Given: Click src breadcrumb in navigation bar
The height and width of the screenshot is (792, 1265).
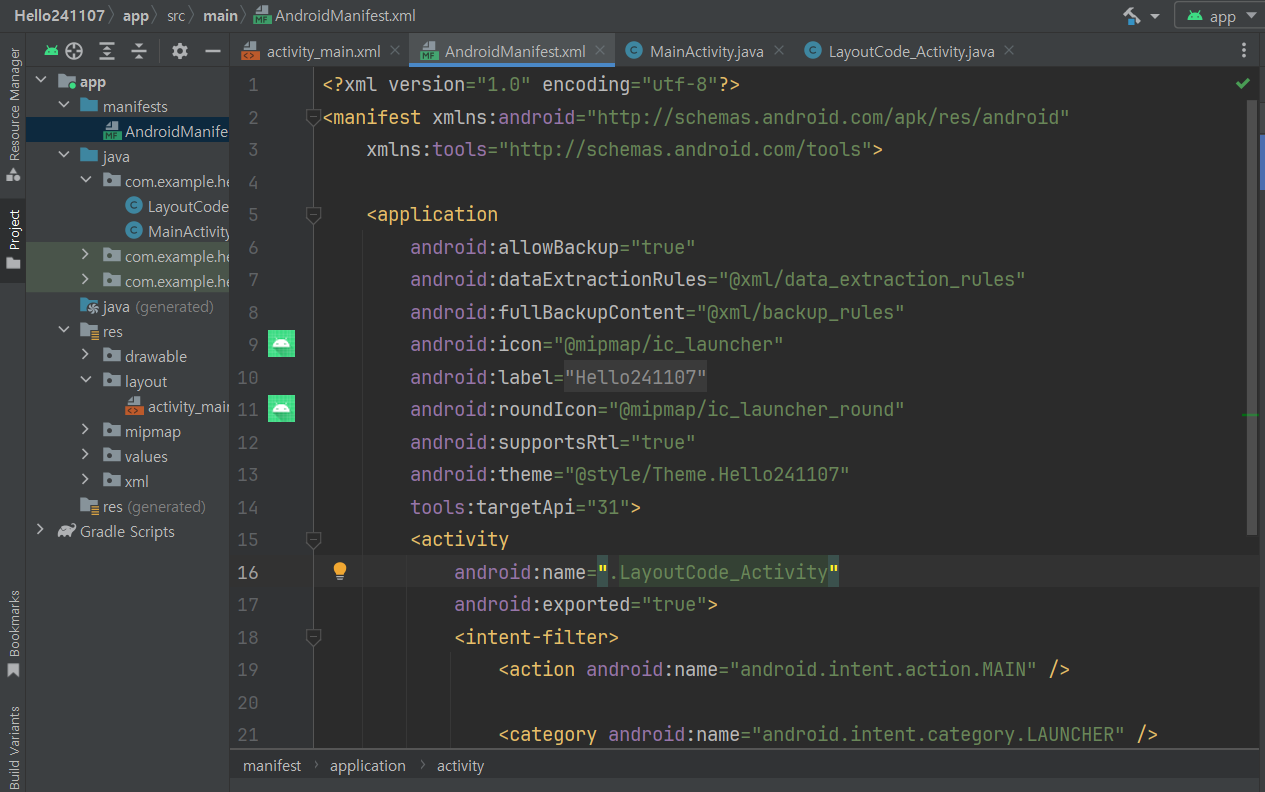Looking at the screenshot, I should [x=176, y=15].
